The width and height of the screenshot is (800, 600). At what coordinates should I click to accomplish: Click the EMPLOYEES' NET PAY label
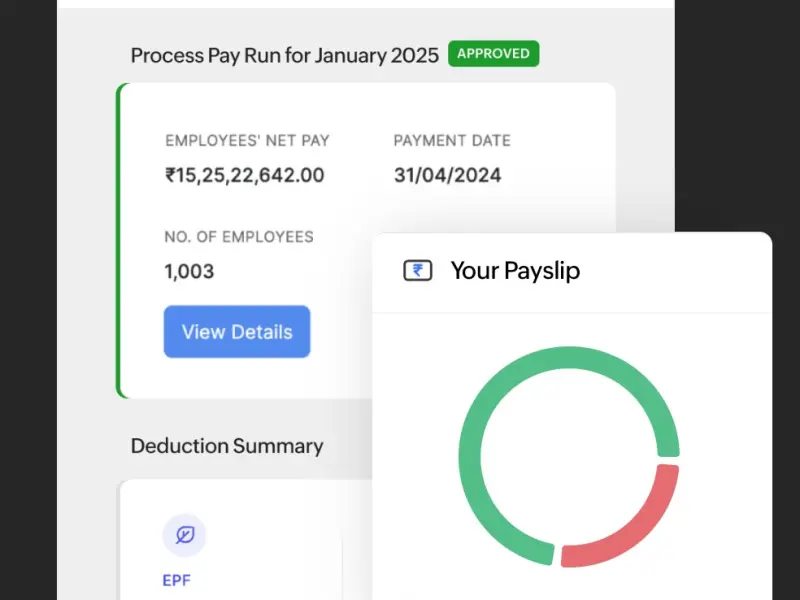tap(247, 141)
